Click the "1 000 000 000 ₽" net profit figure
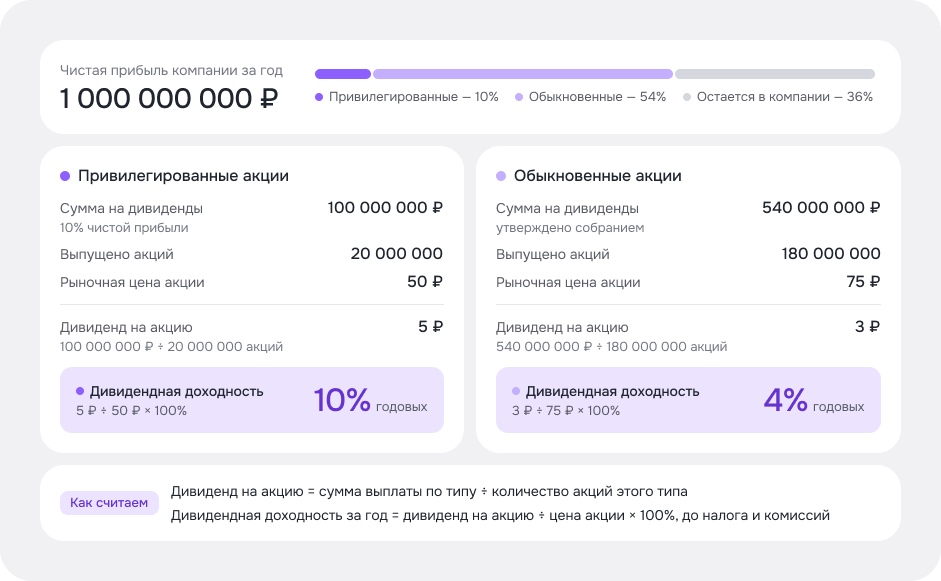The image size is (941, 581). [169, 98]
